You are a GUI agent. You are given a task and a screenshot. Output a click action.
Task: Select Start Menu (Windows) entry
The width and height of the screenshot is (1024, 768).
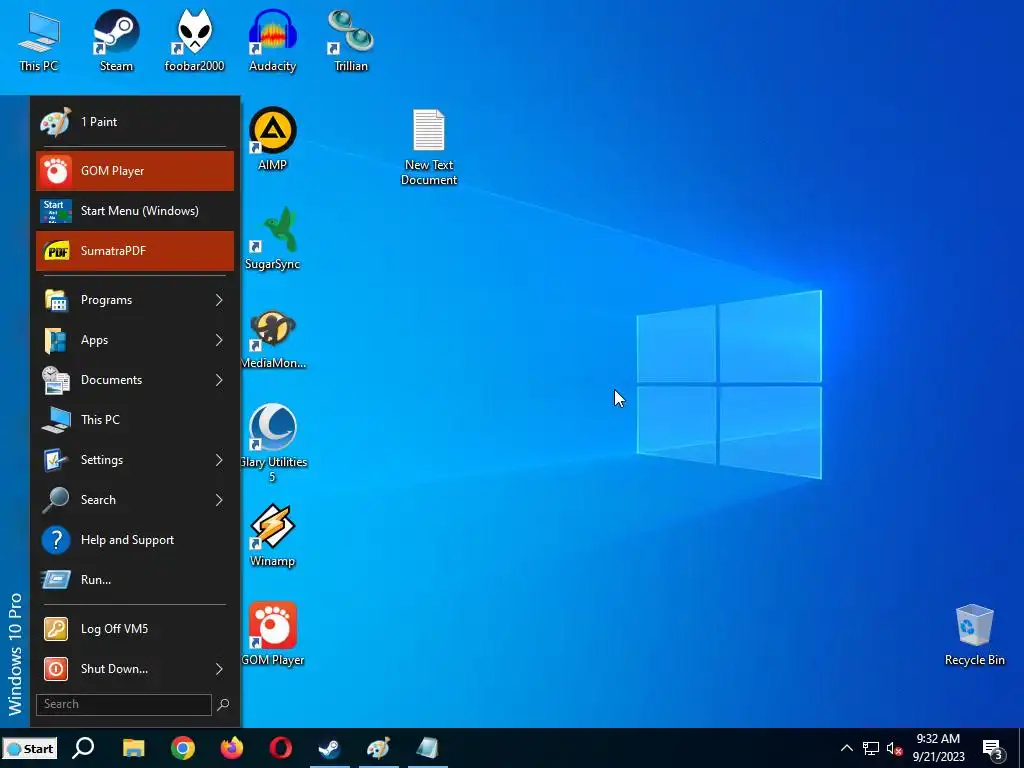135,211
